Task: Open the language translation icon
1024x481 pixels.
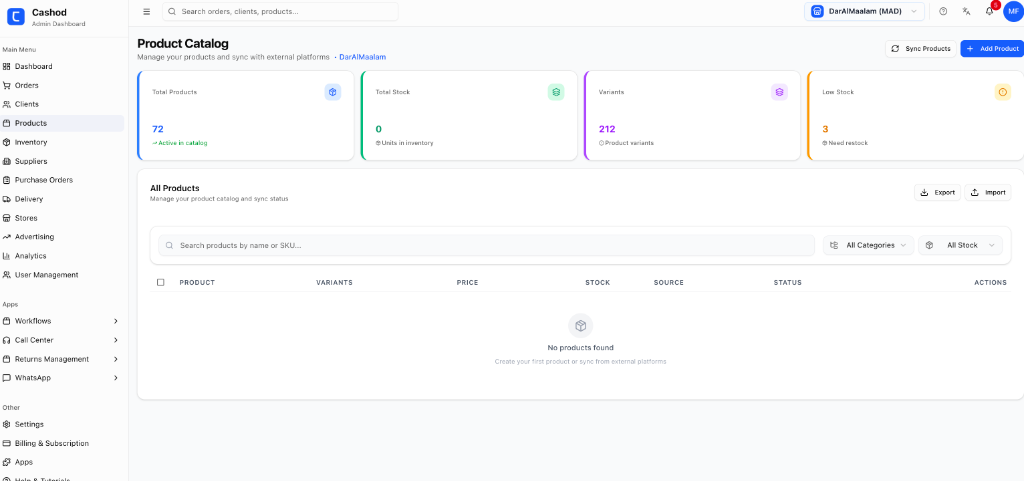Action: (x=966, y=11)
